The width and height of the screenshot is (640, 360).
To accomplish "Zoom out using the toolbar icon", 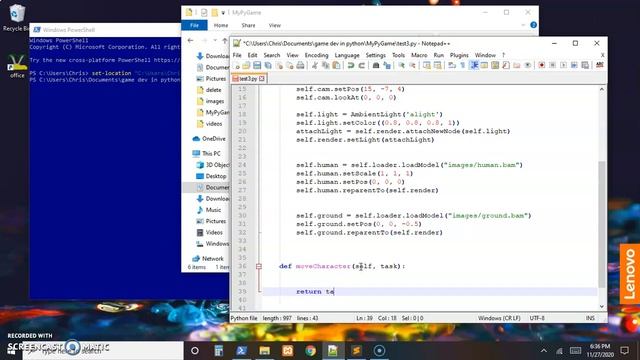I will coord(413,65).
